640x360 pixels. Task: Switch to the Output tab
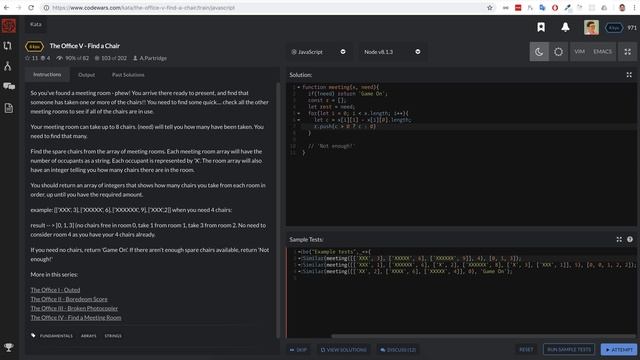[x=87, y=75]
